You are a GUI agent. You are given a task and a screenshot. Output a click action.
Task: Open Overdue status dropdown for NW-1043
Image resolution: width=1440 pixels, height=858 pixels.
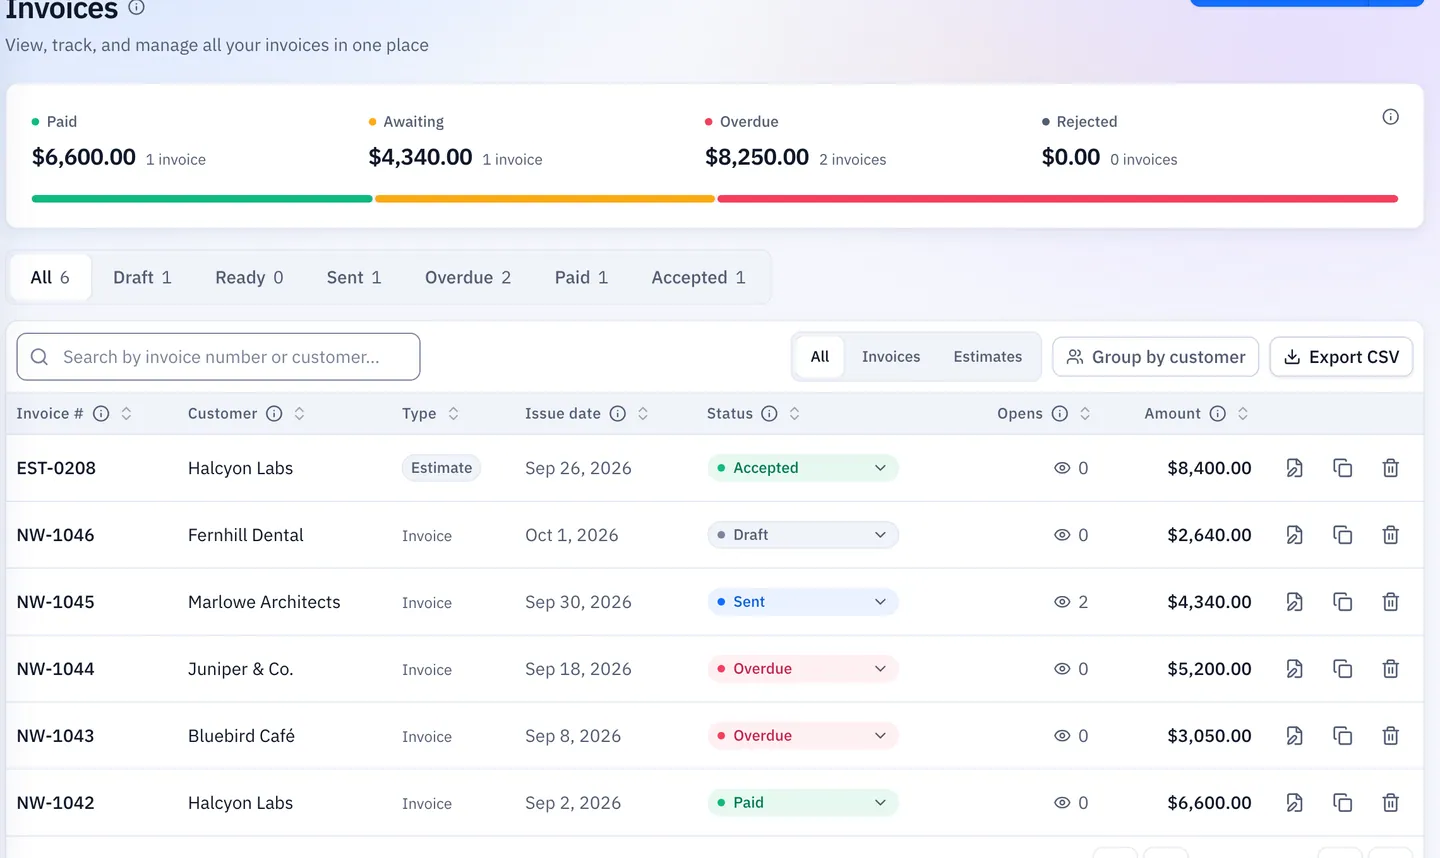point(803,736)
